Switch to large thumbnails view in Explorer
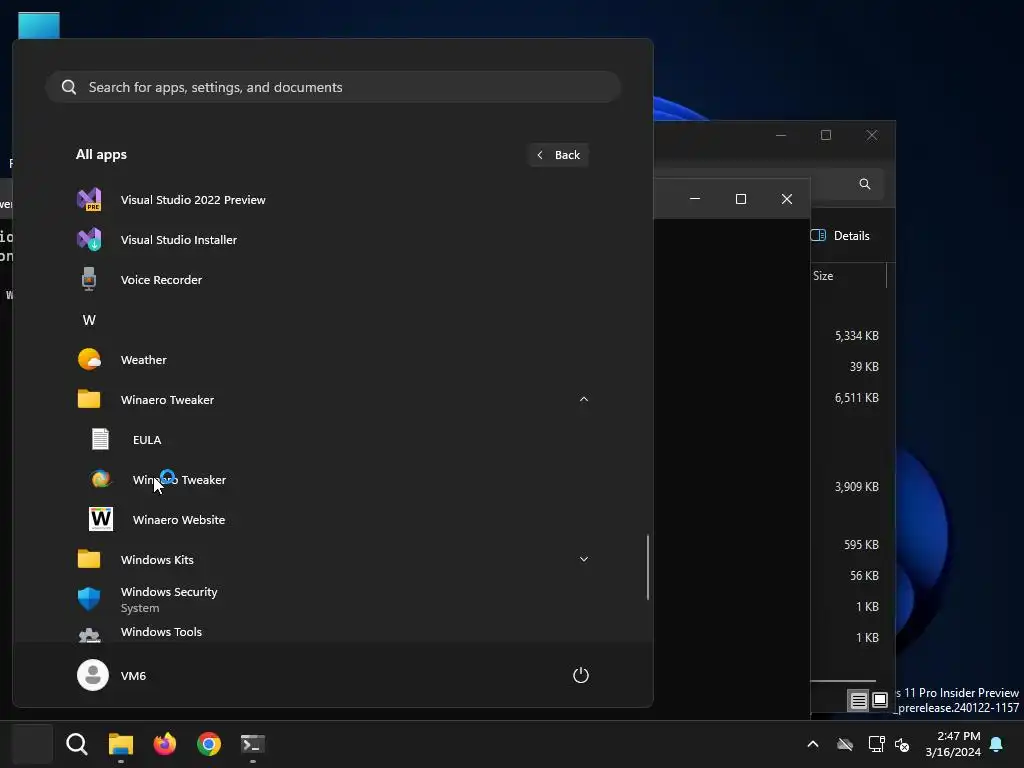Image resolution: width=1024 pixels, height=768 pixels. point(880,700)
